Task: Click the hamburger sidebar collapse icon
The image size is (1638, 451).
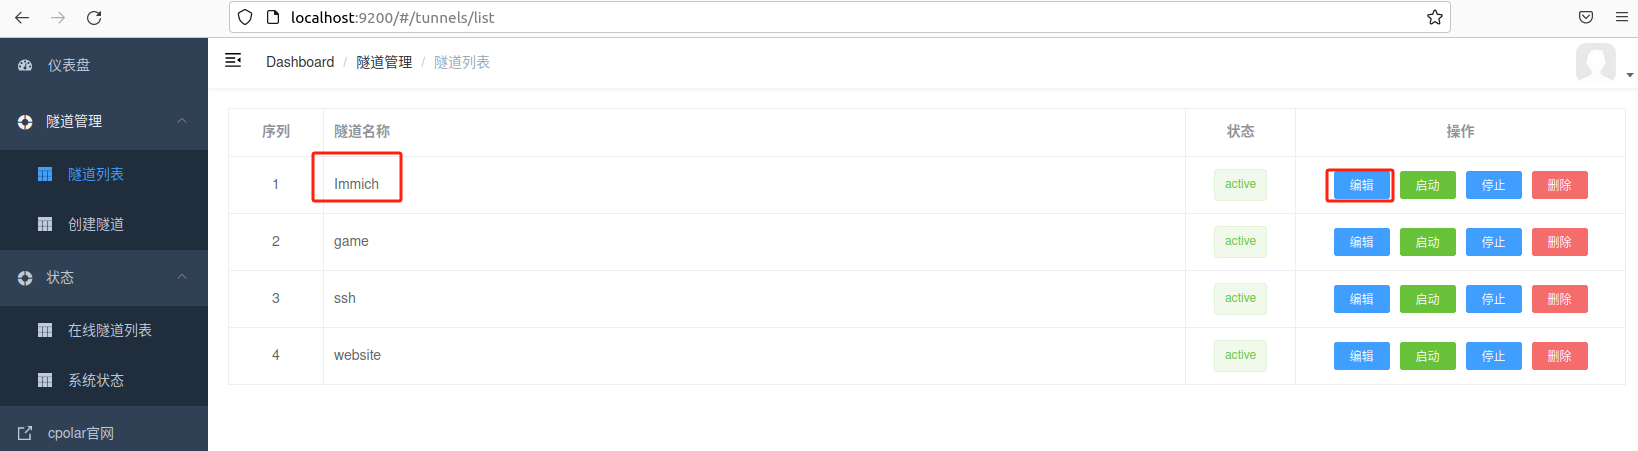Action: (x=233, y=61)
